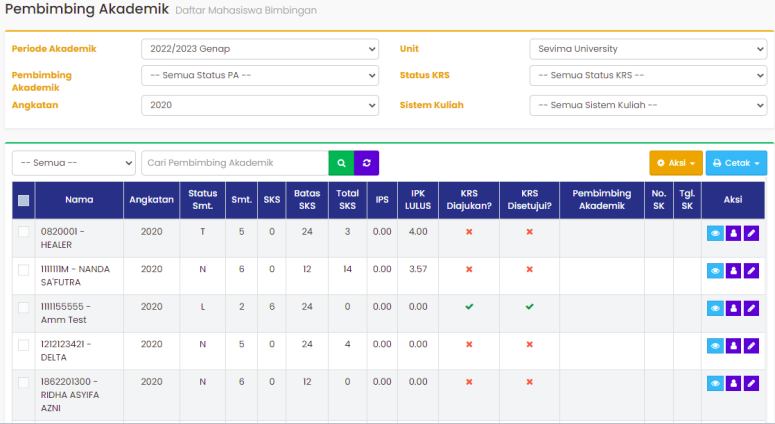
Task: View details eye icon for NANDA SA'FUTRA
Action: (715, 271)
